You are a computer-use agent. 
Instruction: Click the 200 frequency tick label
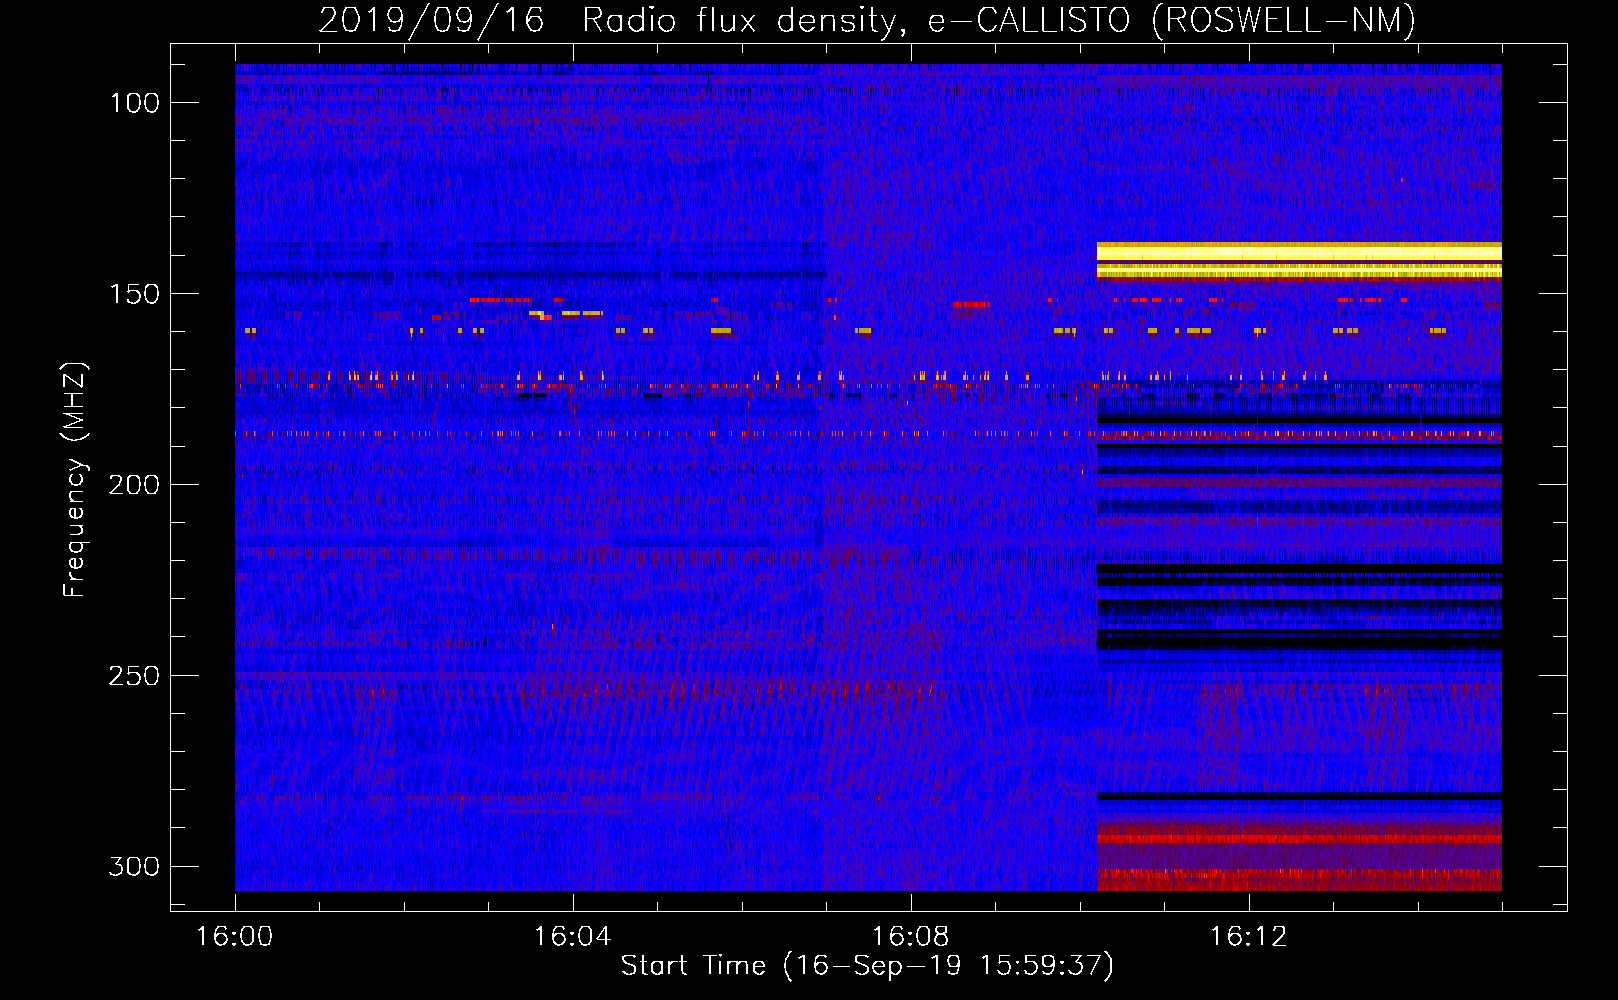point(134,485)
